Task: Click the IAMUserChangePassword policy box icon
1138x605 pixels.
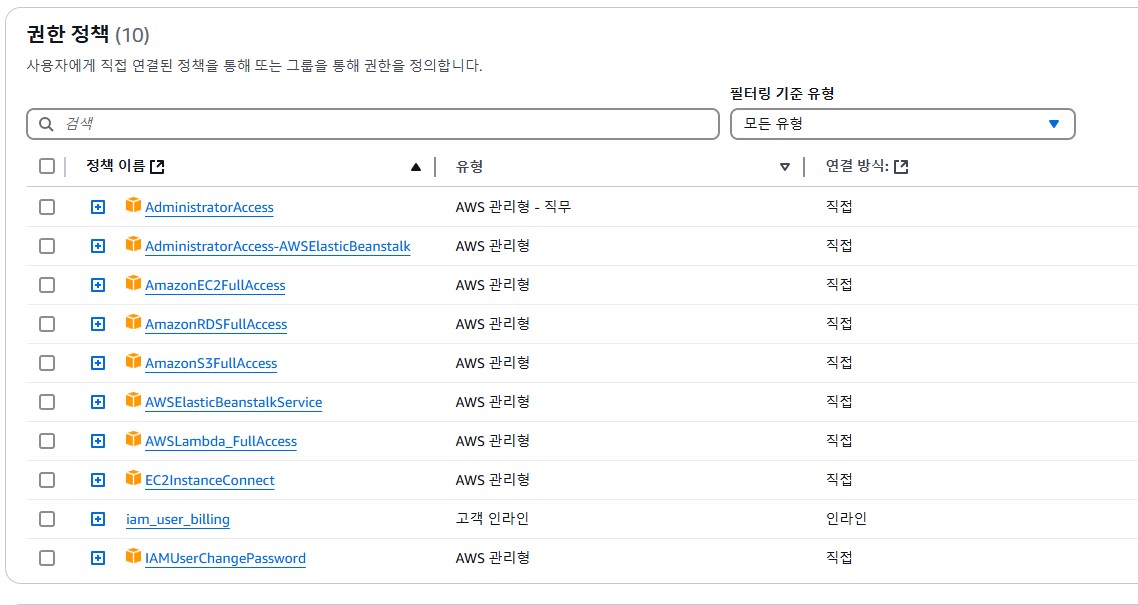Action: [x=133, y=557]
